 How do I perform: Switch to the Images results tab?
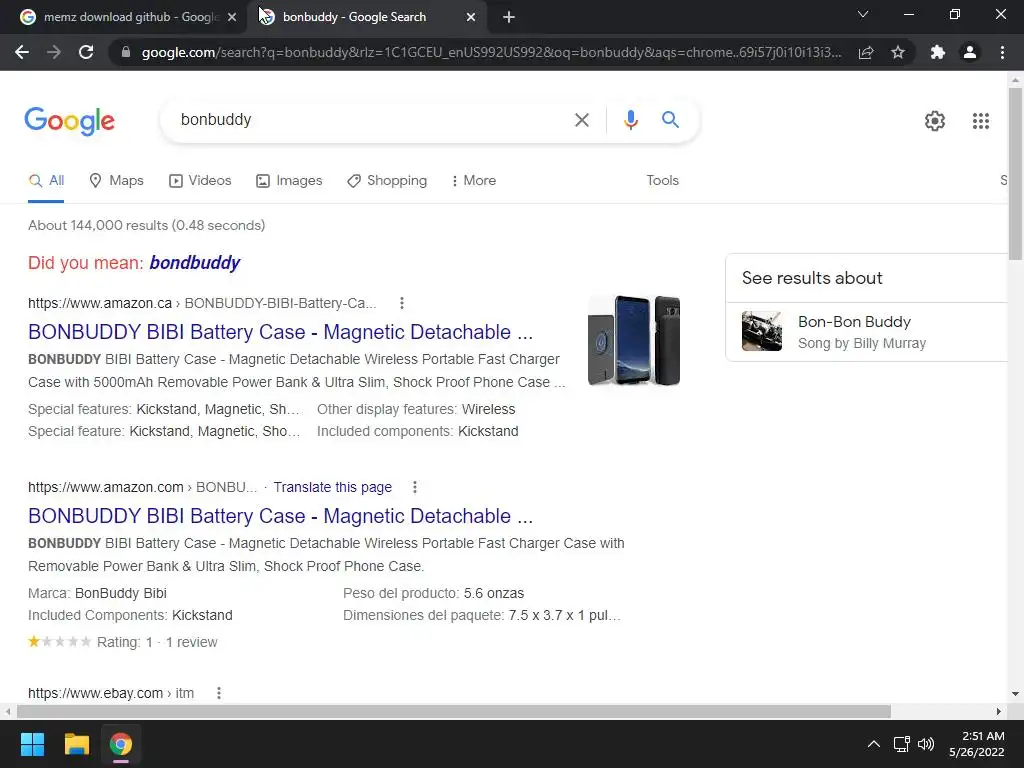pos(289,180)
